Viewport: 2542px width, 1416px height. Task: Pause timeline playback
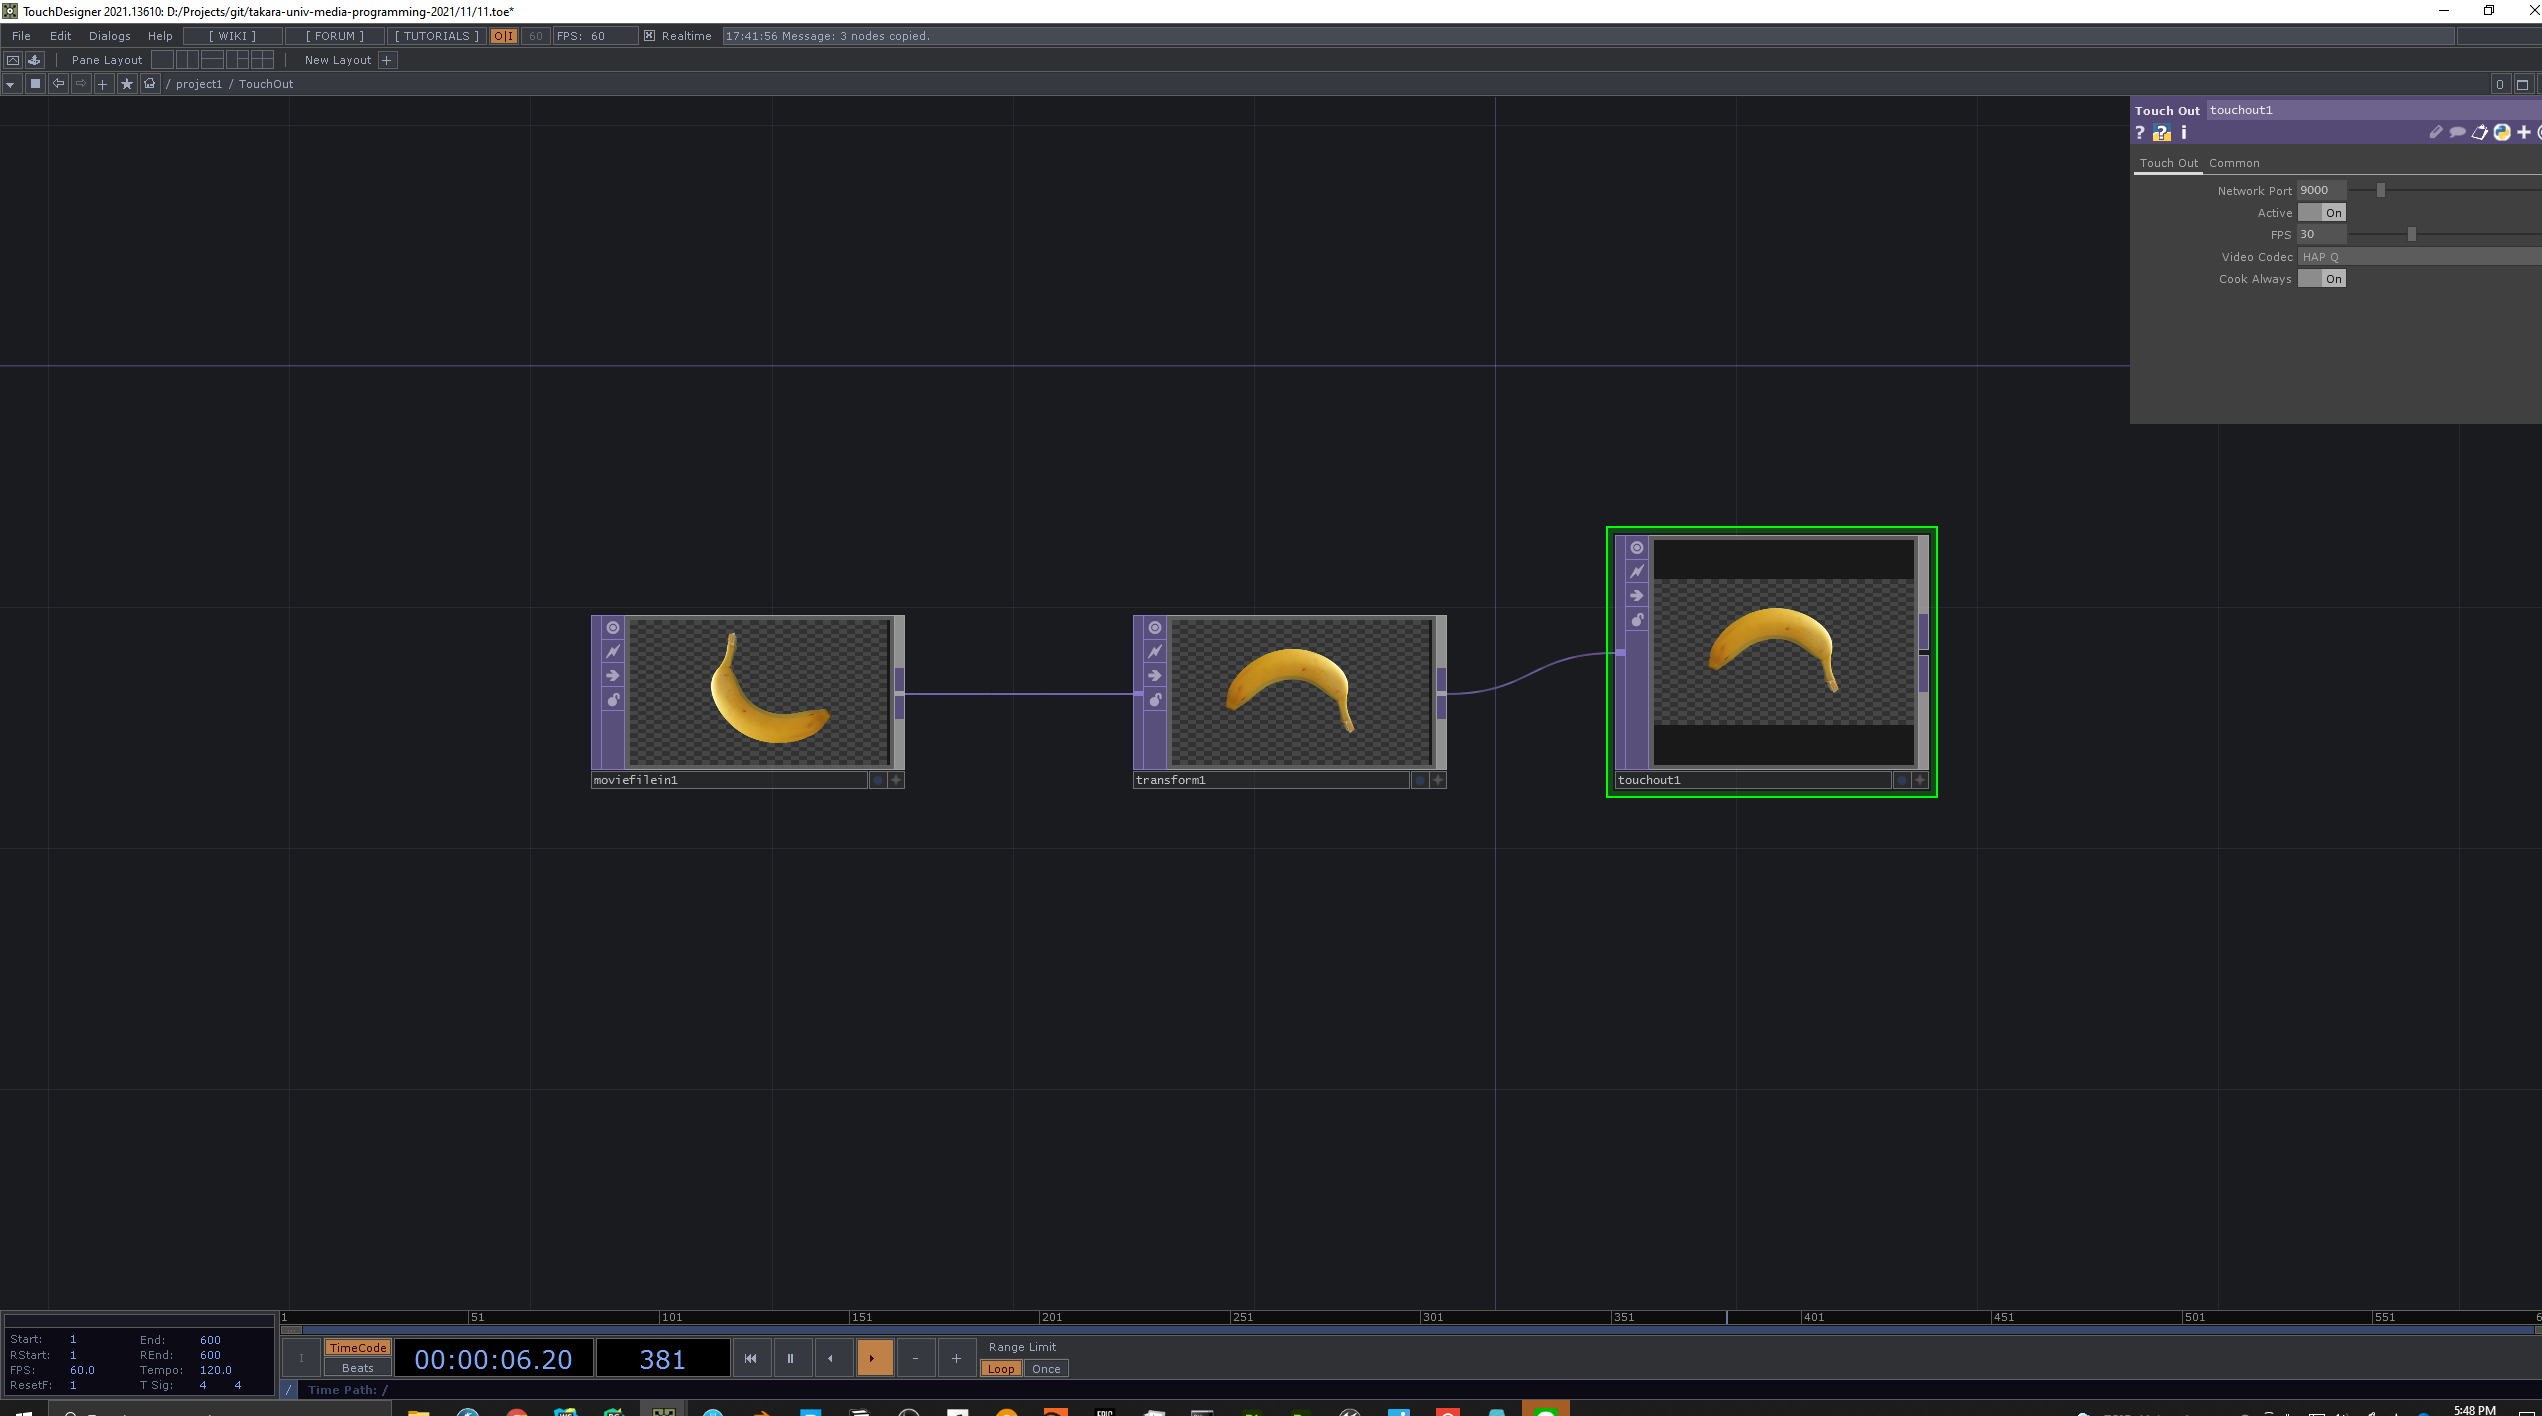coord(790,1358)
